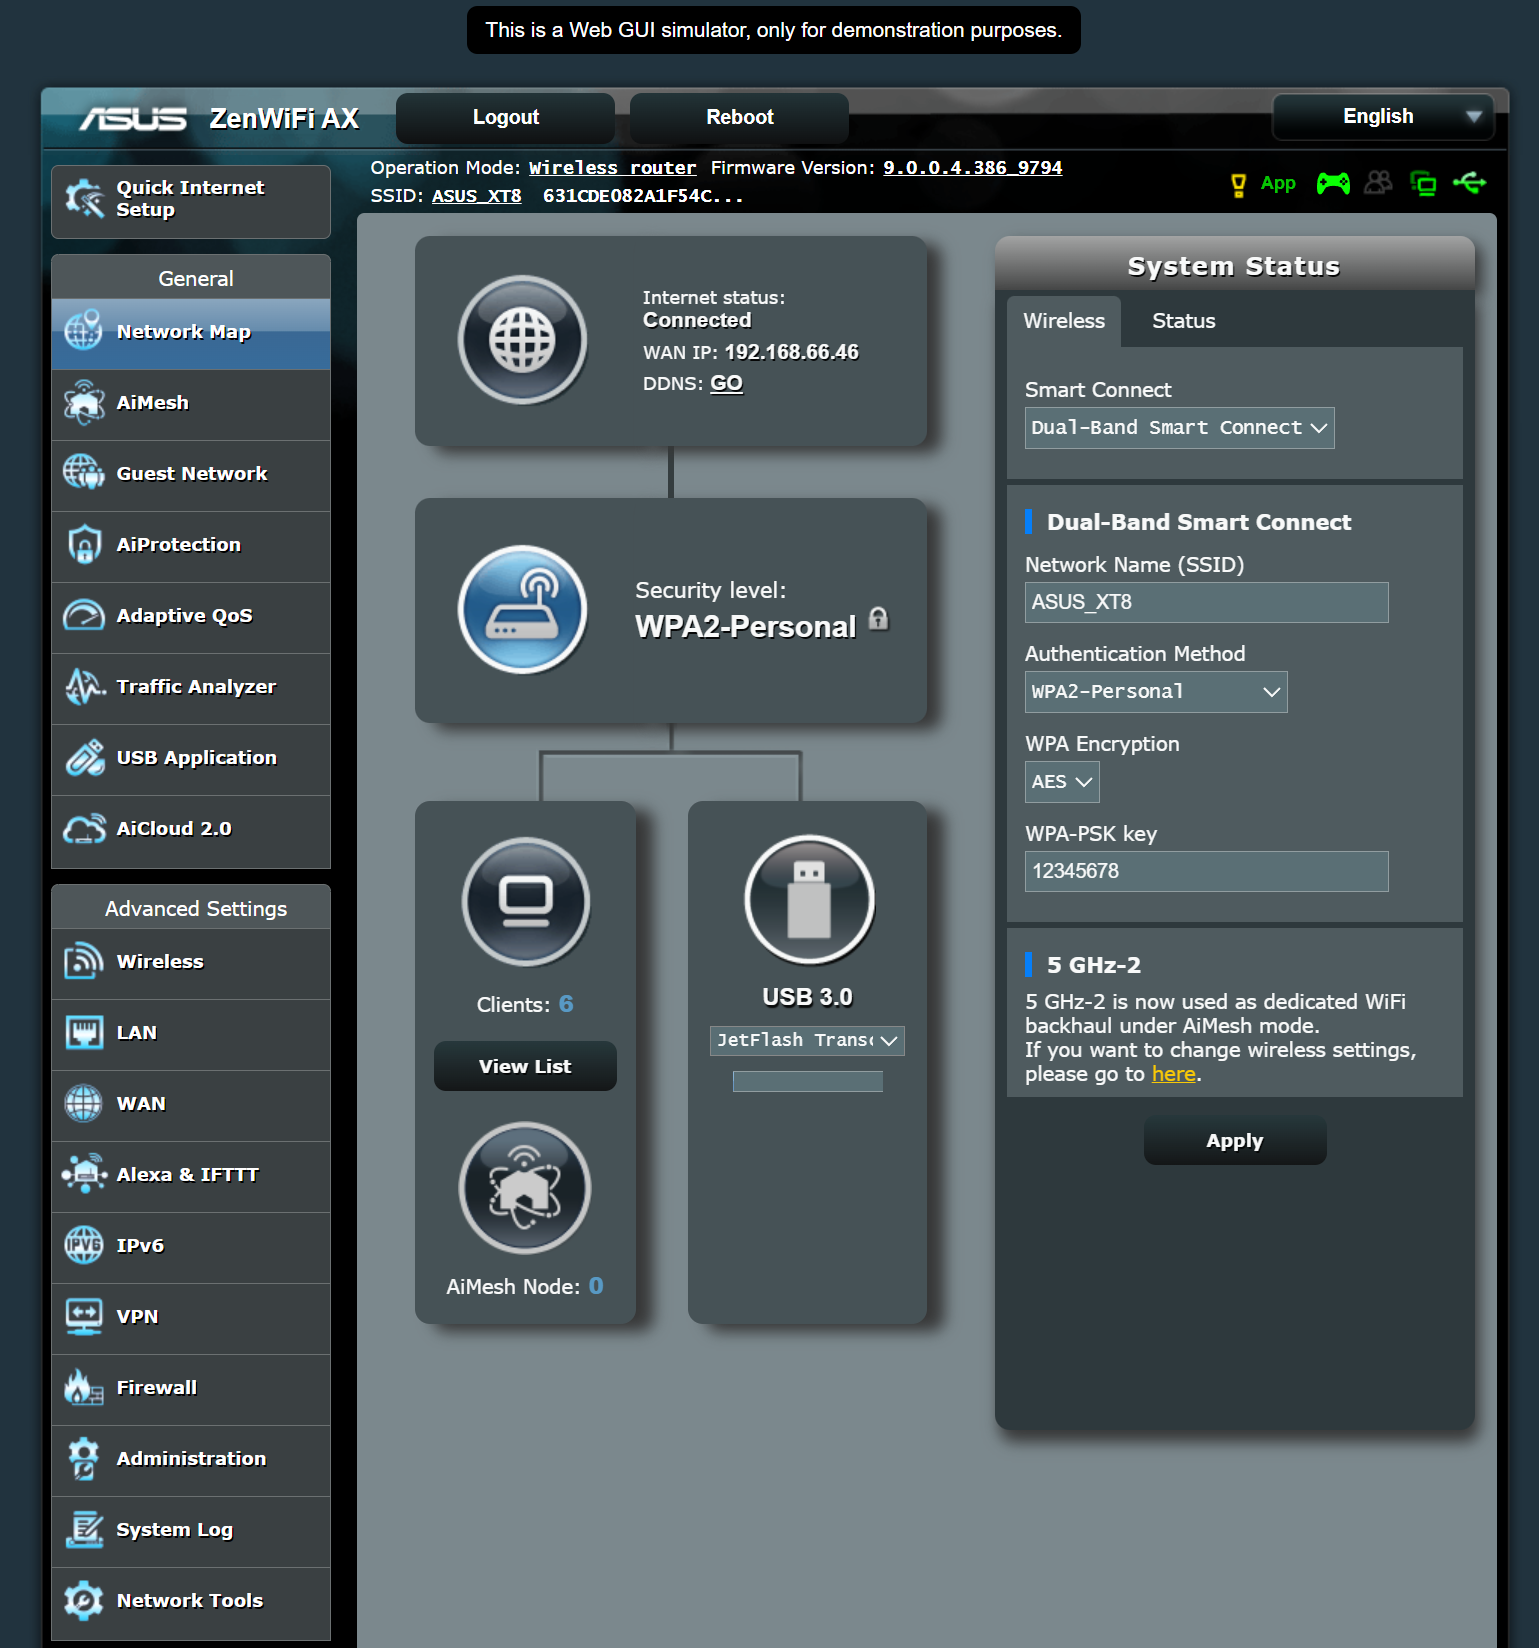Click the AiMesh Node house icon
This screenshot has width=1539, height=1648.
coord(525,1188)
